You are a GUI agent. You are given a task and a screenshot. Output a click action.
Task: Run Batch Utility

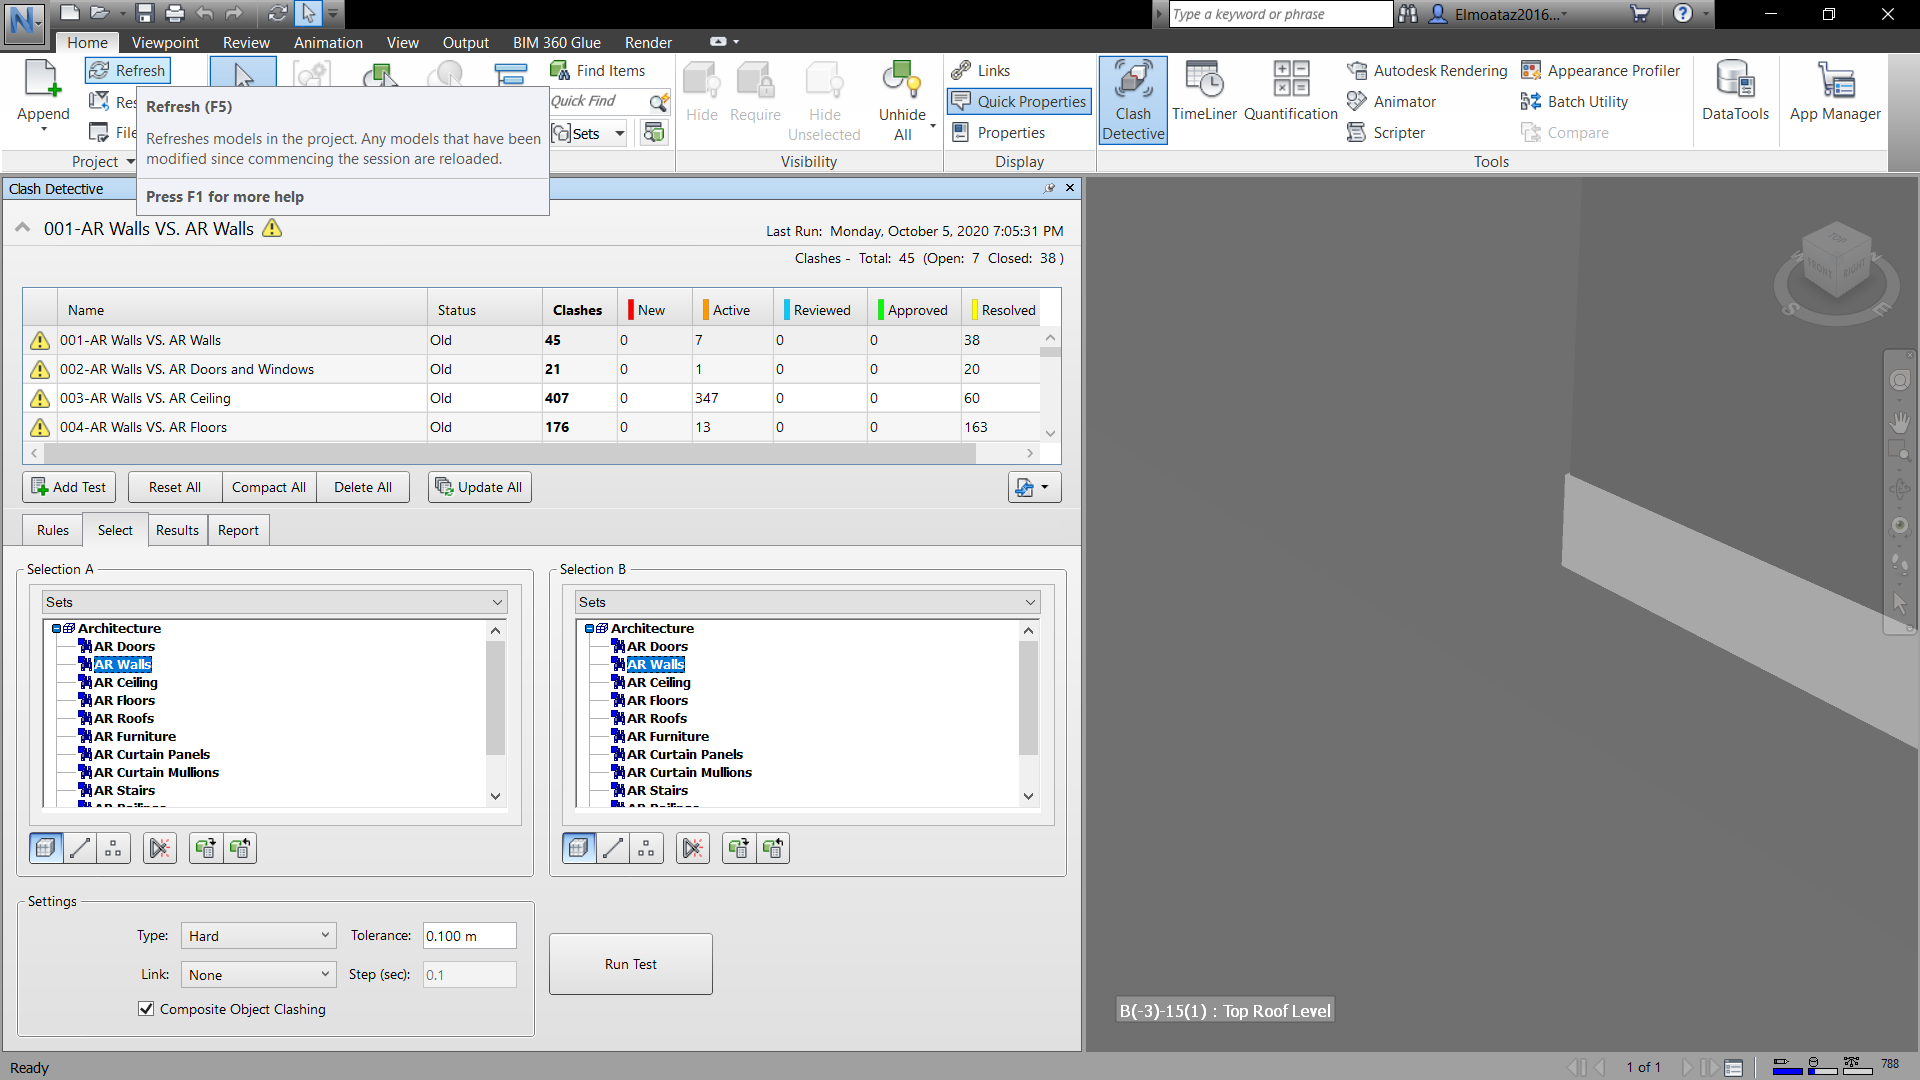(1585, 101)
